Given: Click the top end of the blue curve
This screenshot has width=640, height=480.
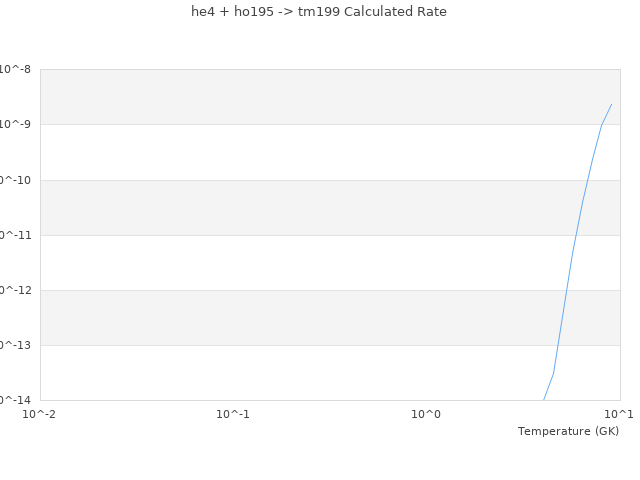Looking at the screenshot, I should [611, 104].
